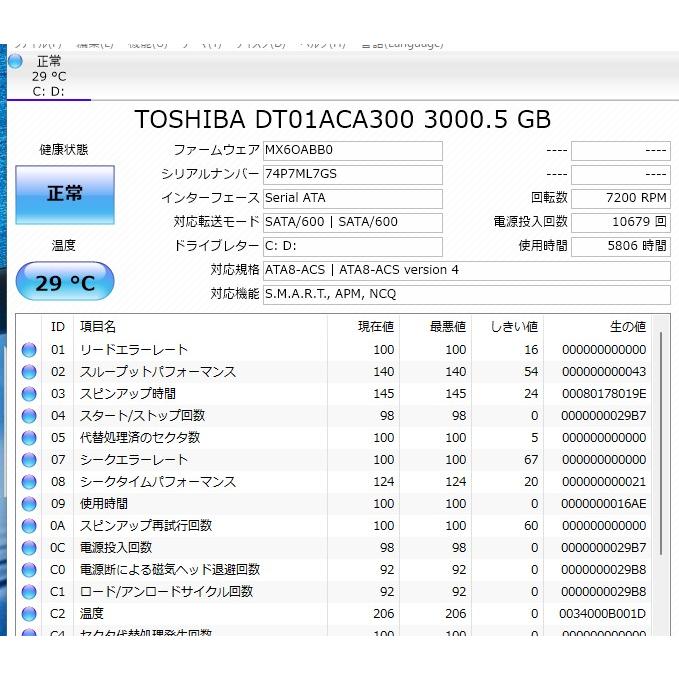Click raw value 000000000043
The width and height of the screenshot is (679, 679).
(604, 372)
